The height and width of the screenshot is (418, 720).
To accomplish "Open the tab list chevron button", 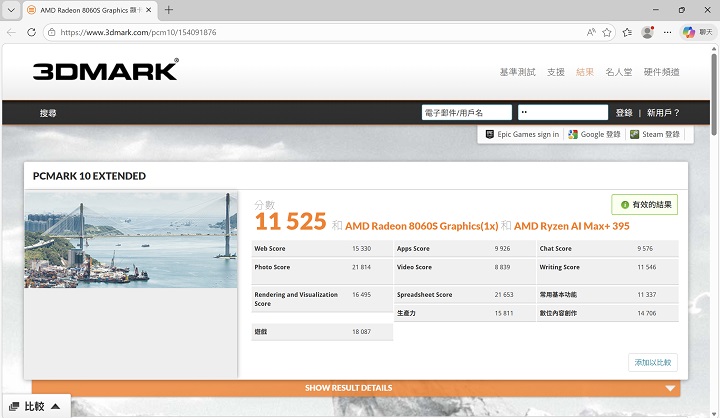I will point(11,10).
